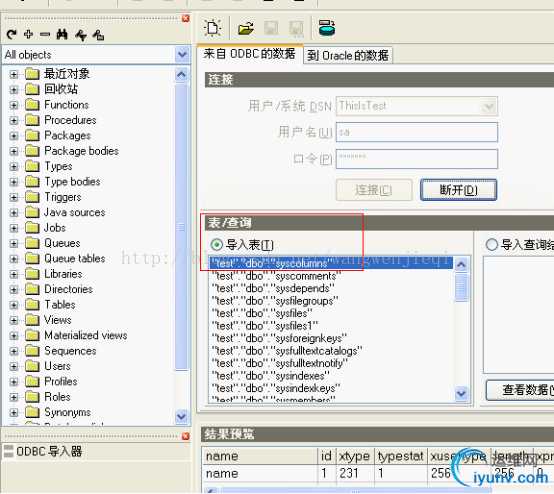Select the "test"."dbo"."sysindexkeys" table
The width and height of the screenshot is (554, 494).
[331, 388]
